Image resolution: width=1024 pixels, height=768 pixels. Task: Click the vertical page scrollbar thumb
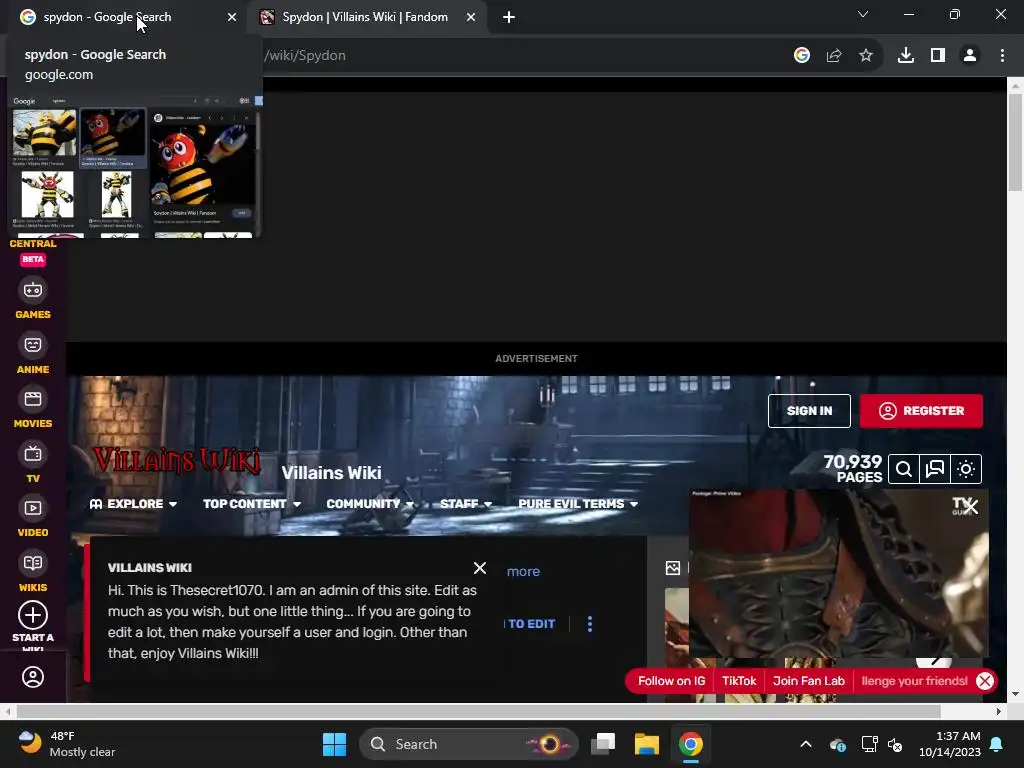coord(1015,140)
